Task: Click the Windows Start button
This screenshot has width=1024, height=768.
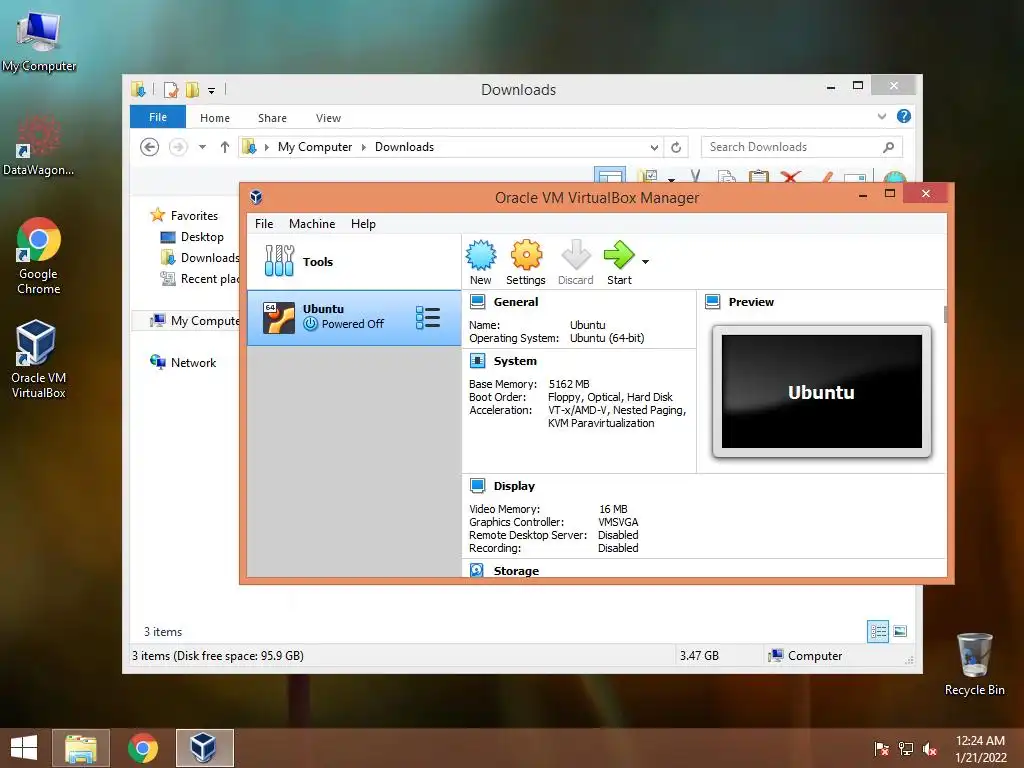Action: coord(24,748)
